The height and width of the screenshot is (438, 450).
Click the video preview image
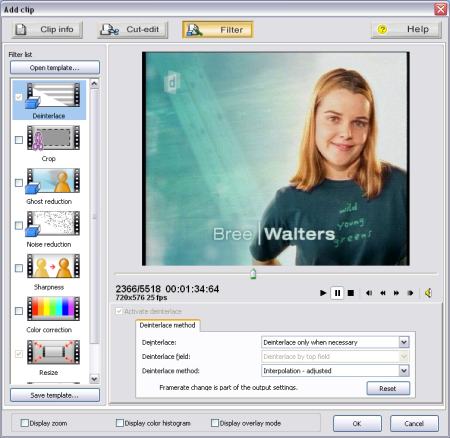276,159
